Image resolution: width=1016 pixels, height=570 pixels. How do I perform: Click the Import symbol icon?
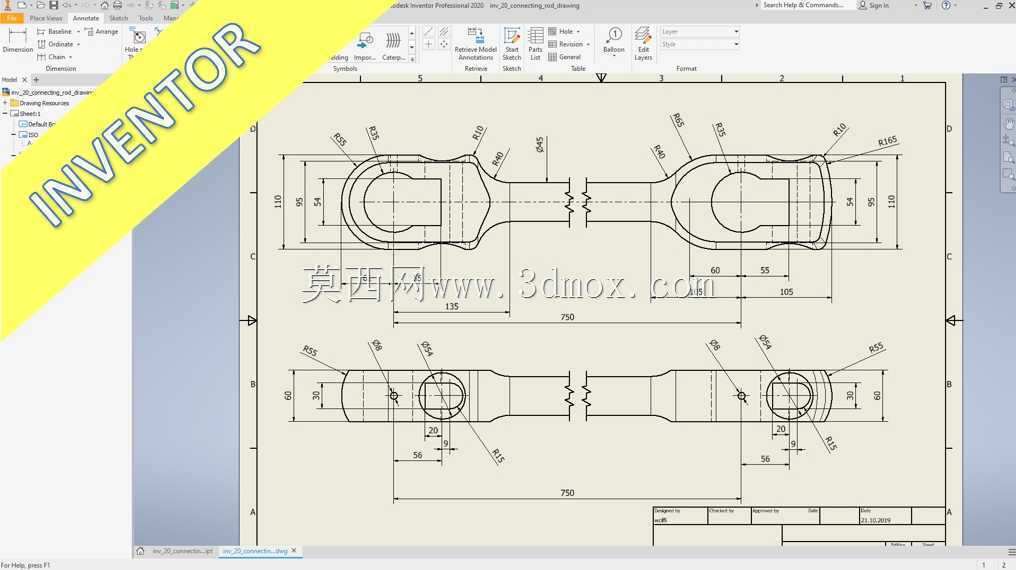click(x=365, y=45)
